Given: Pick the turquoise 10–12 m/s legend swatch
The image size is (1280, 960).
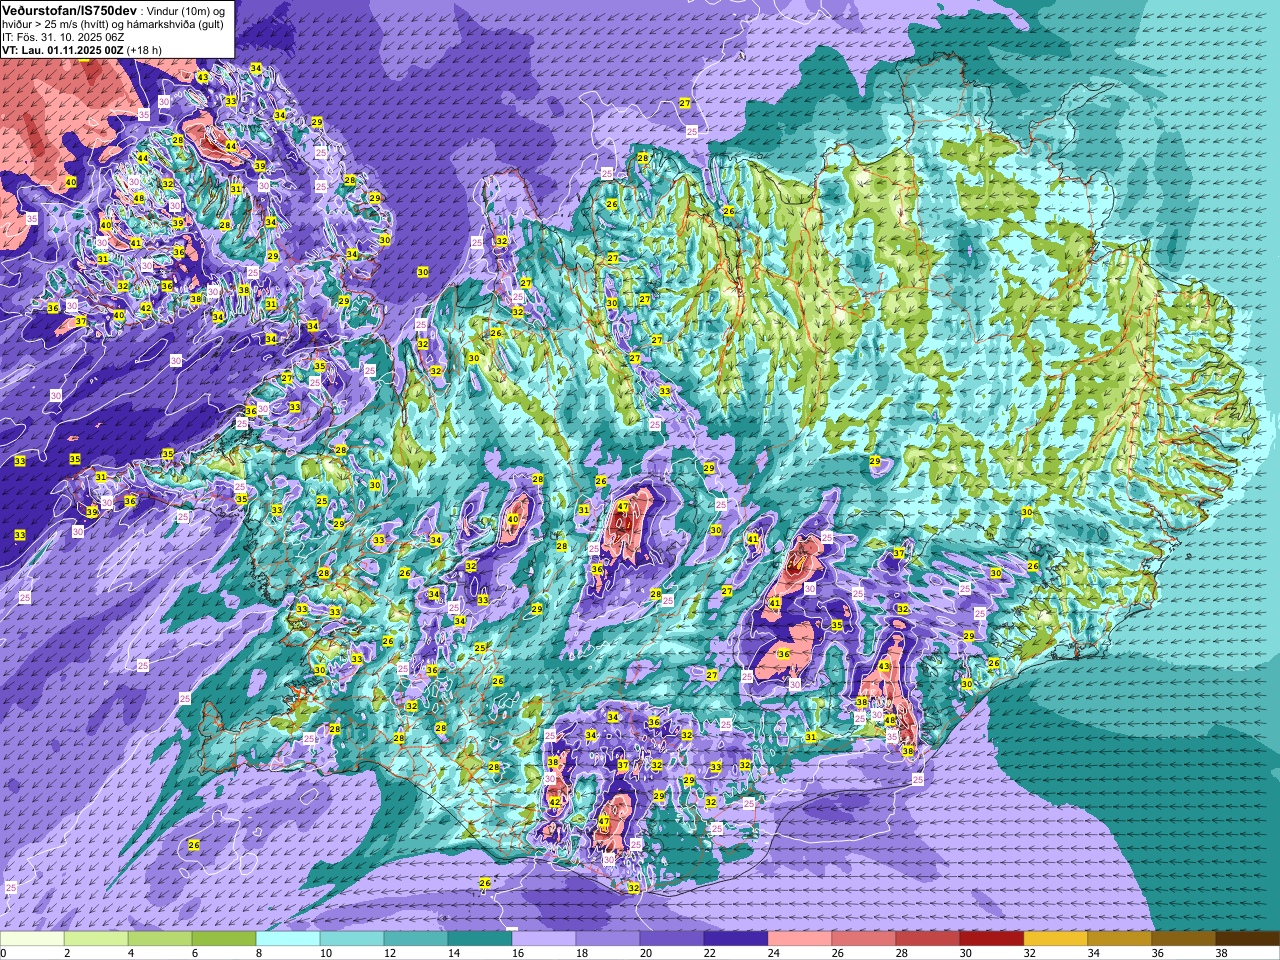Looking at the screenshot, I should (352, 939).
